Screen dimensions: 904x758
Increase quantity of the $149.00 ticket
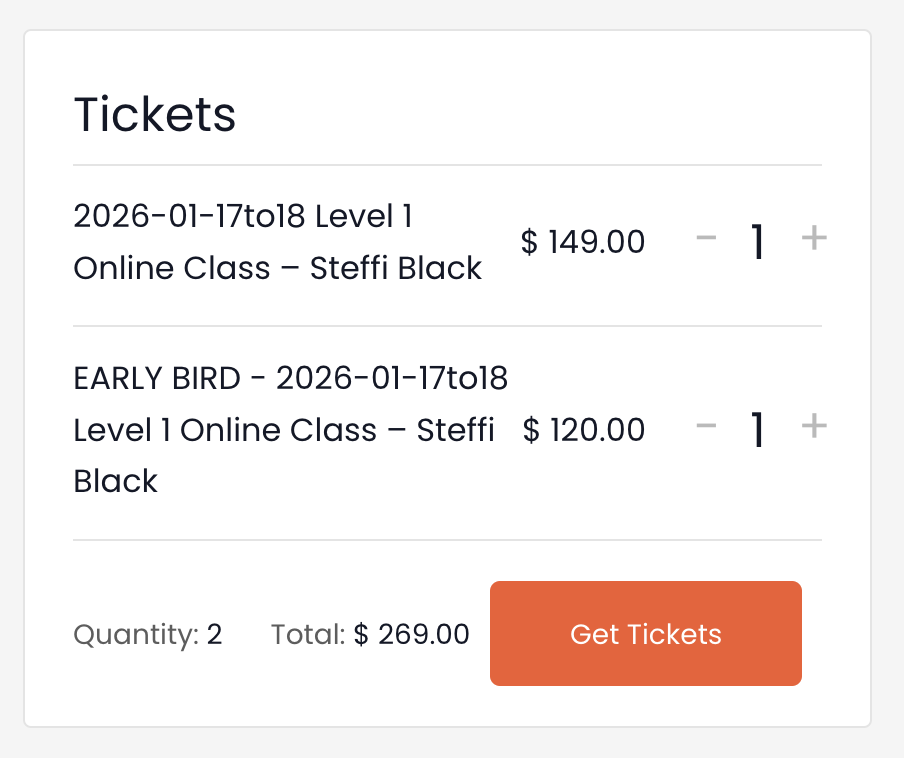814,239
